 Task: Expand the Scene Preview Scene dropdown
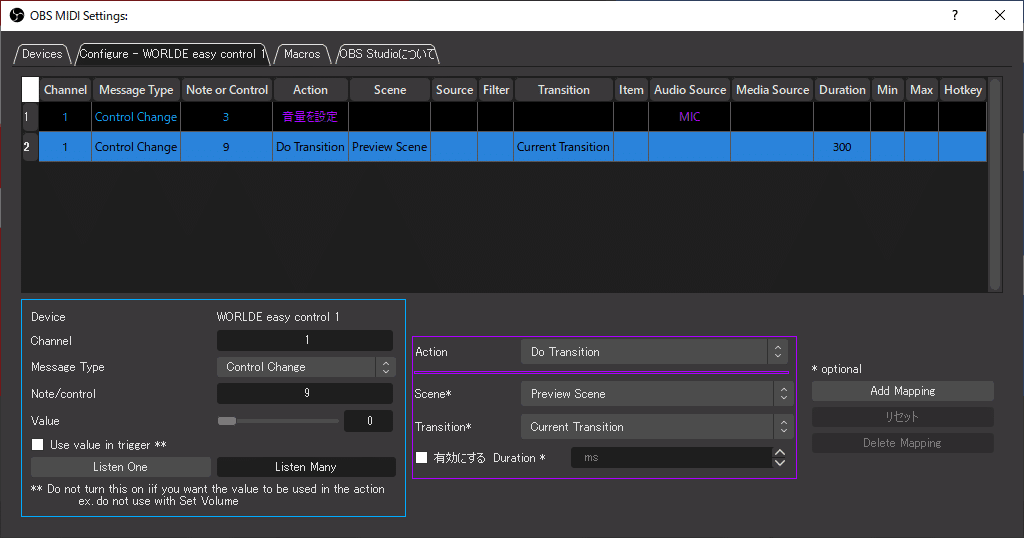[657, 394]
